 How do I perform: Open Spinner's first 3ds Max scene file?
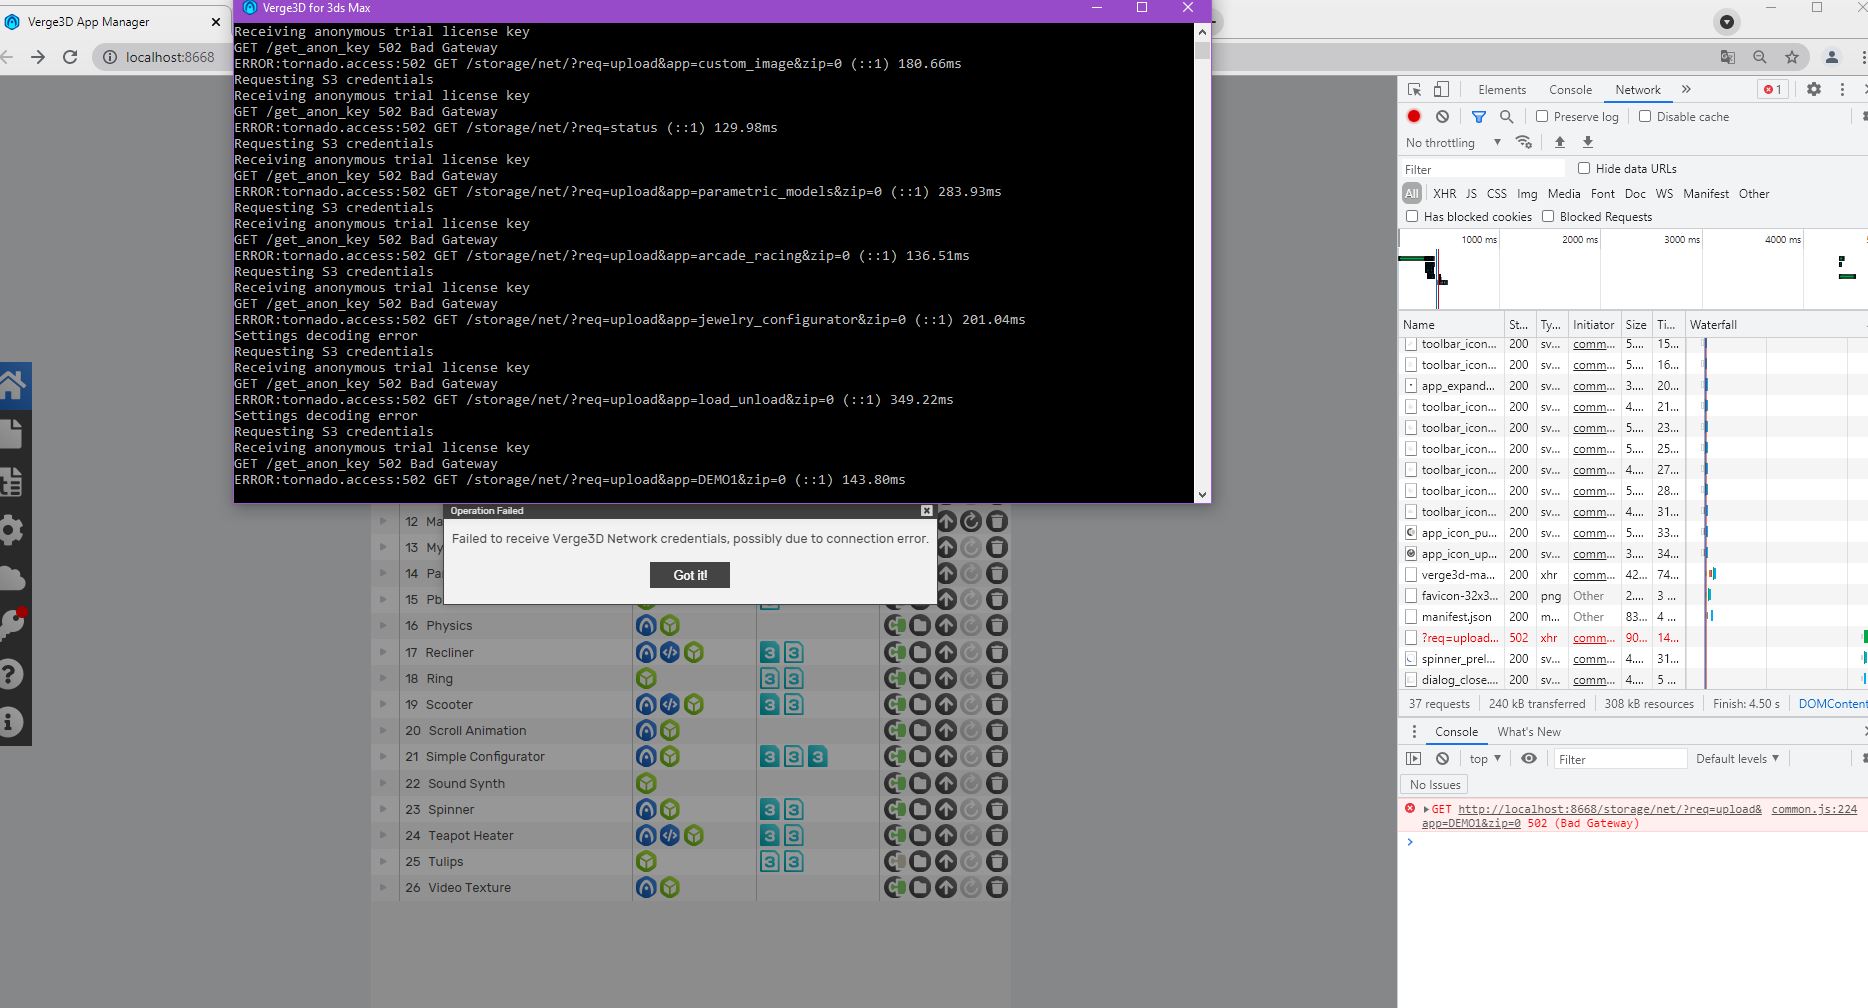(x=769, y=809)
